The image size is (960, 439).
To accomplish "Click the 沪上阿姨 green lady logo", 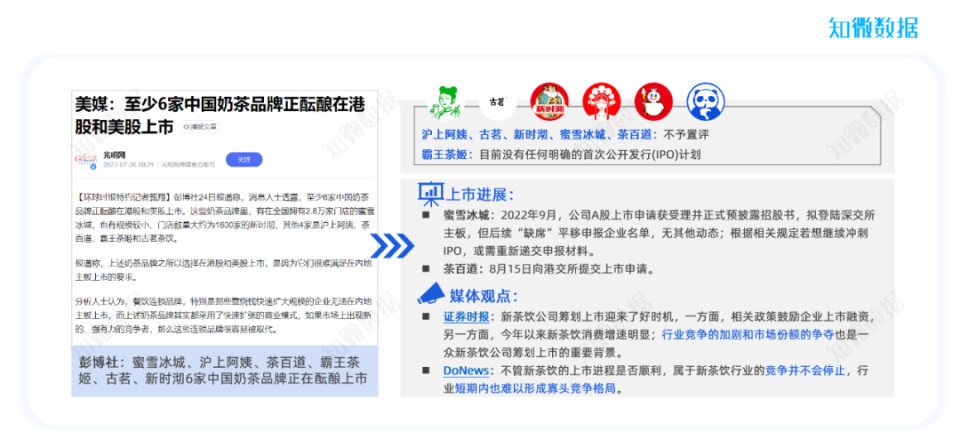I will (447, 102).
